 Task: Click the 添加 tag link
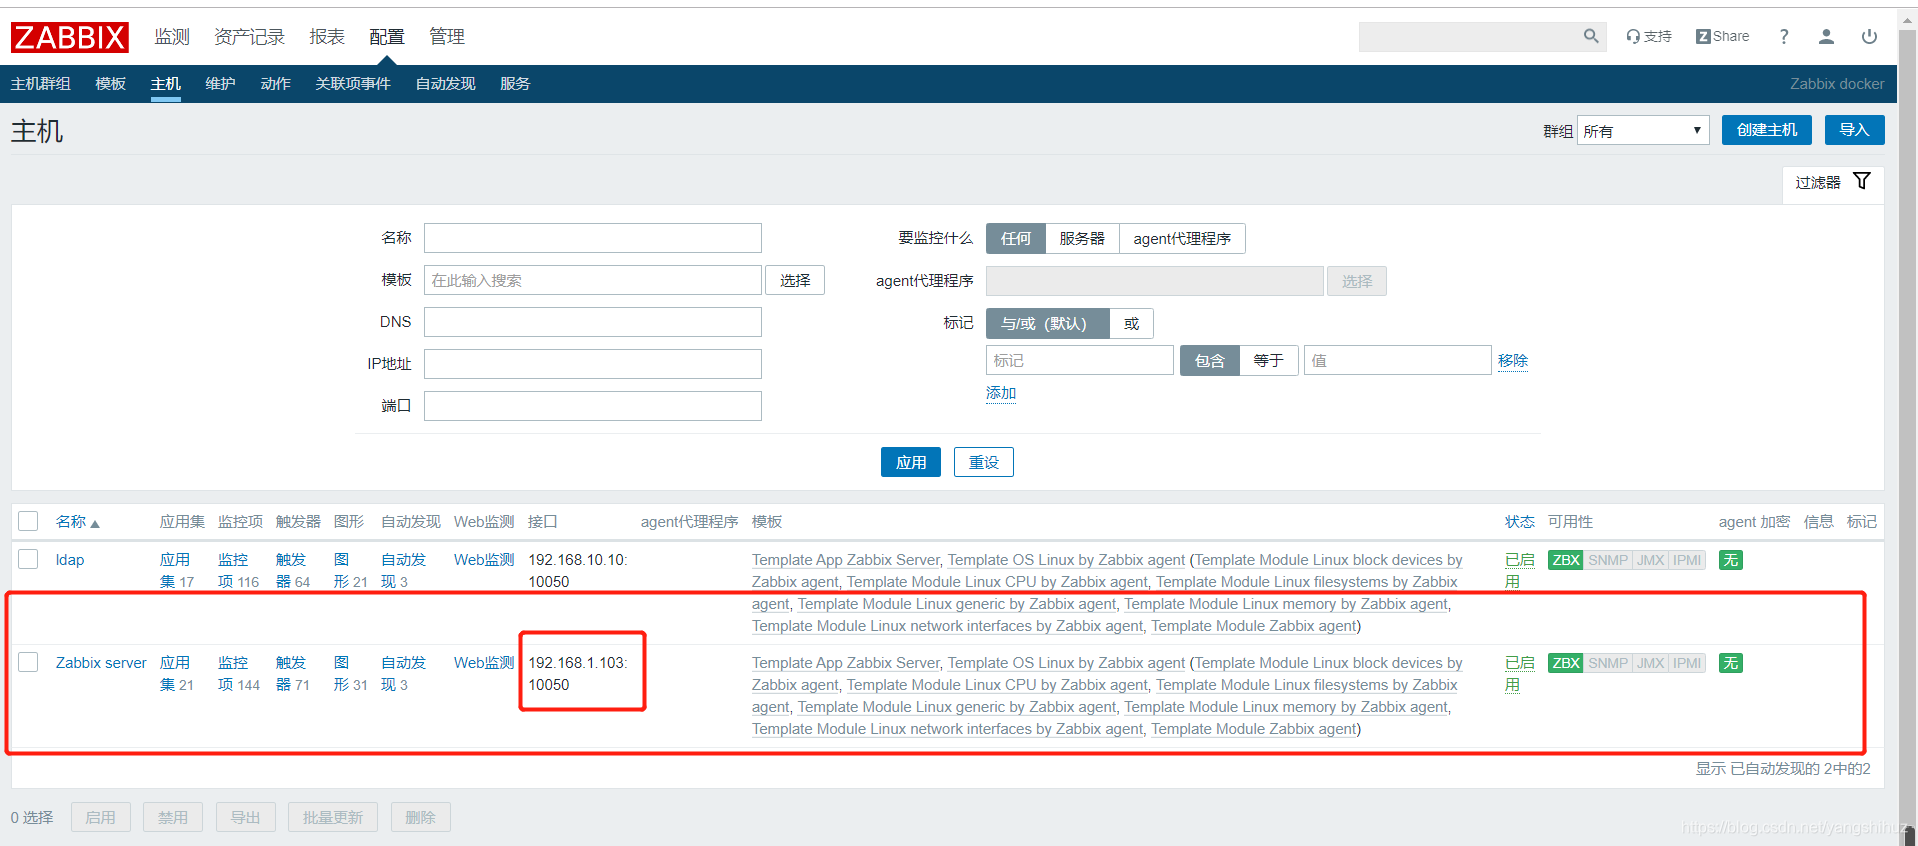[1001, 393]
